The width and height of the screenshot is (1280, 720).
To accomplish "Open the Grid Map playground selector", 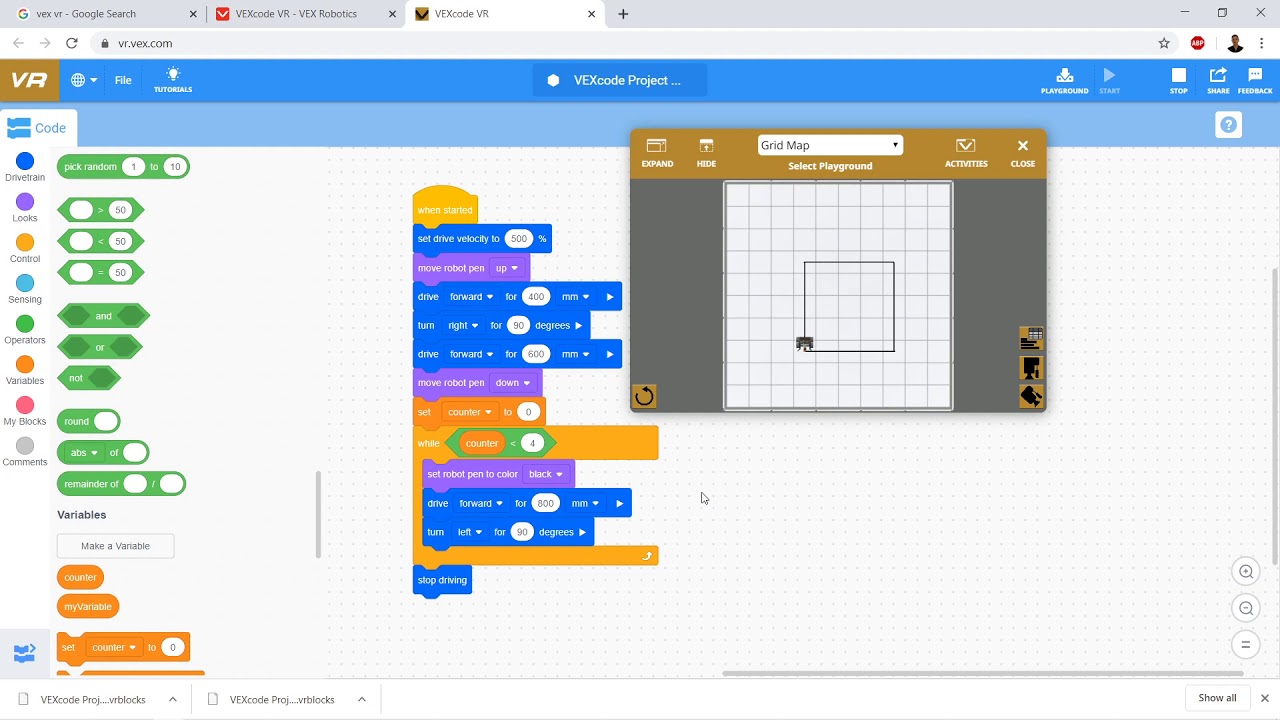I will (x=830, y=145).
